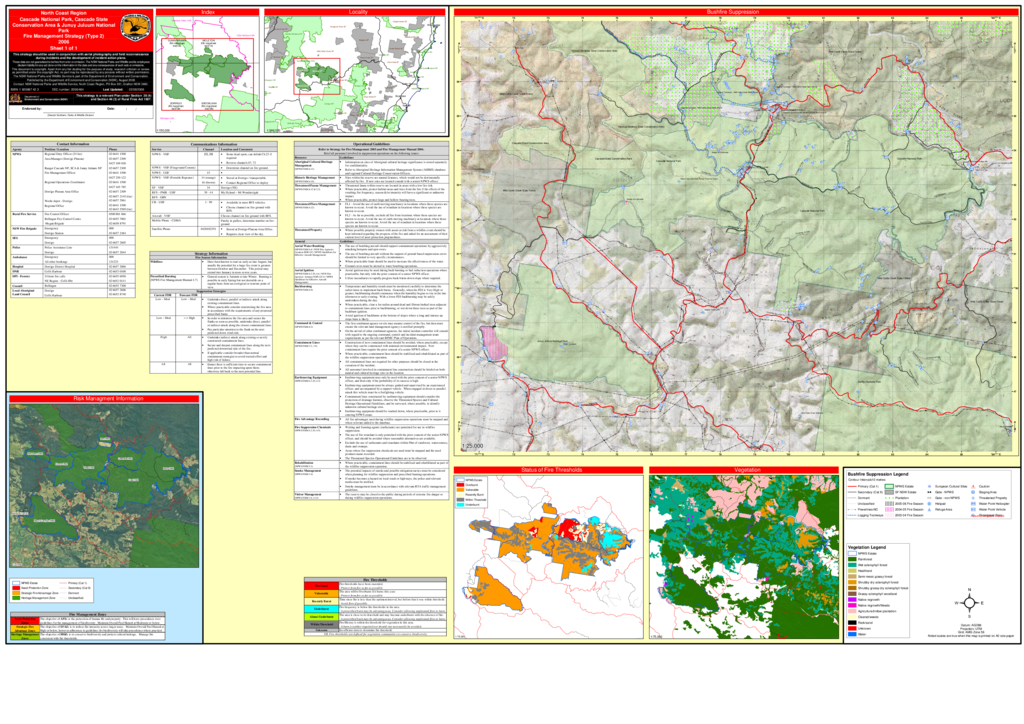Image resolution: width=1024 pixels, height=724 pixels.
Task: Click the pink burnt area on main map
Action: click(x=494, y=341)
